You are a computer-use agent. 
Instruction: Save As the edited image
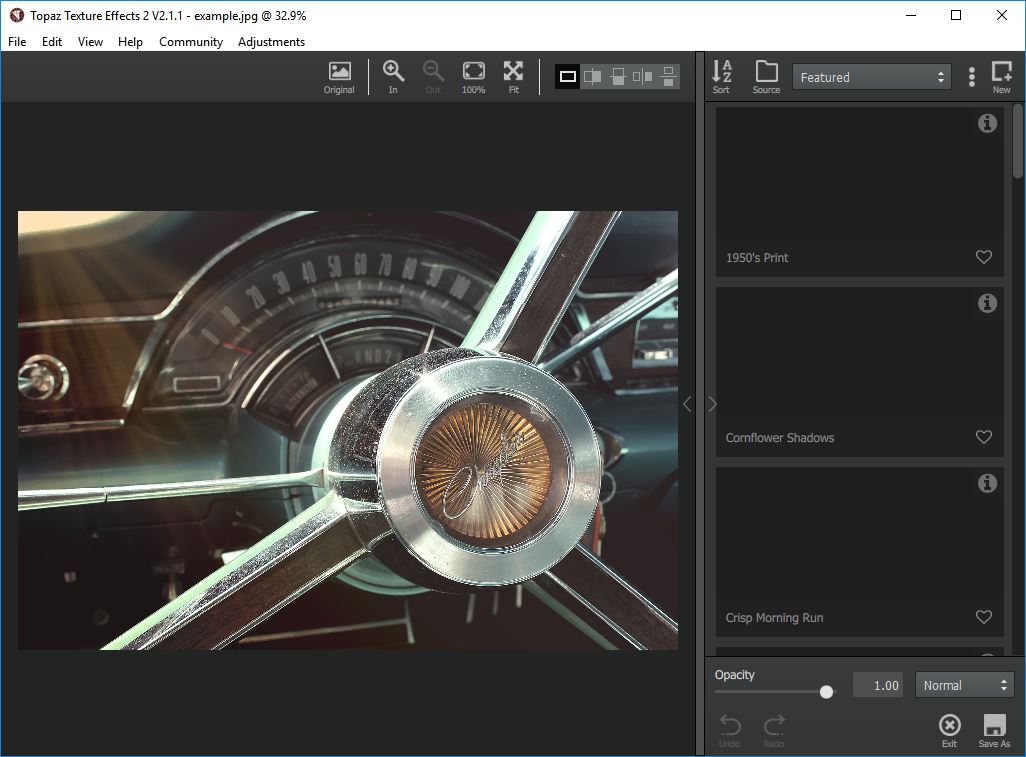point(994,731)
